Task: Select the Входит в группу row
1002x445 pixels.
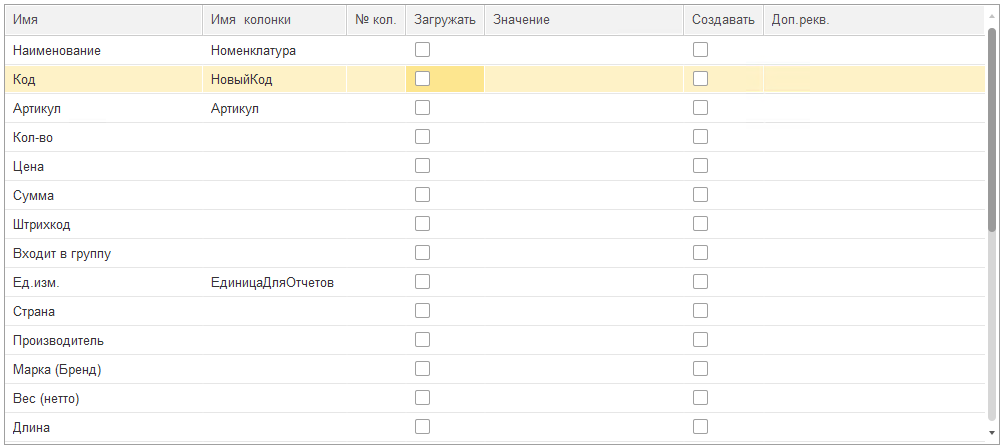Action: click(495, 253)
